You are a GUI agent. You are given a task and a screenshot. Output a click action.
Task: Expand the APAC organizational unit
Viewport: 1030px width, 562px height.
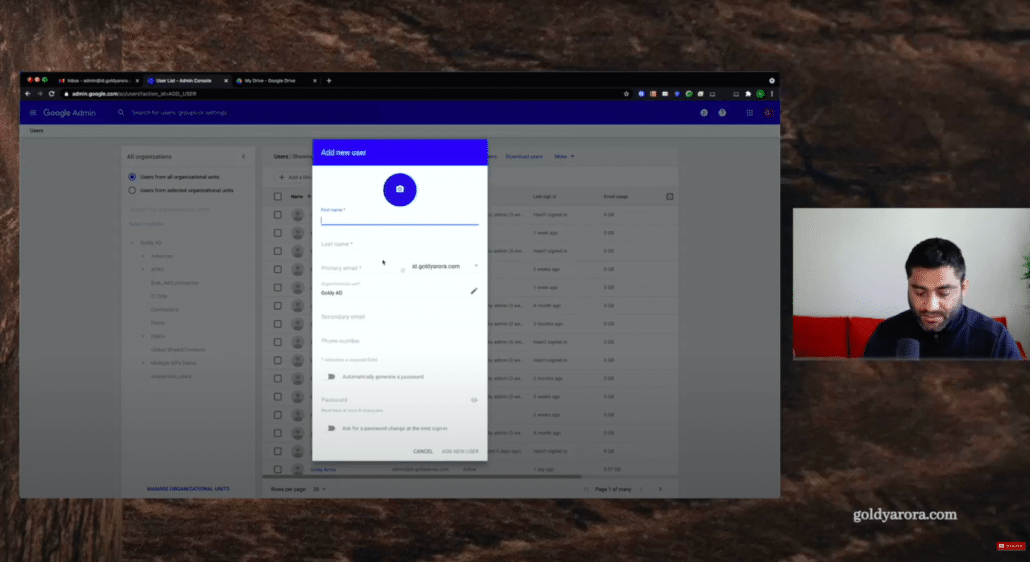pos(143,269)
